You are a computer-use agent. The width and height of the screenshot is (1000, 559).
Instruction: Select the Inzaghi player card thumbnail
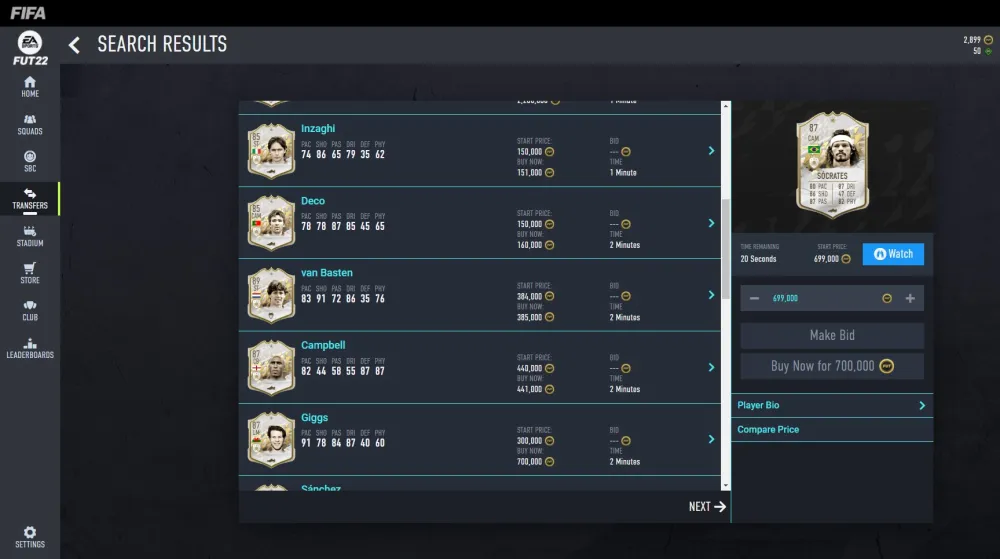click(x=271, y=151)
